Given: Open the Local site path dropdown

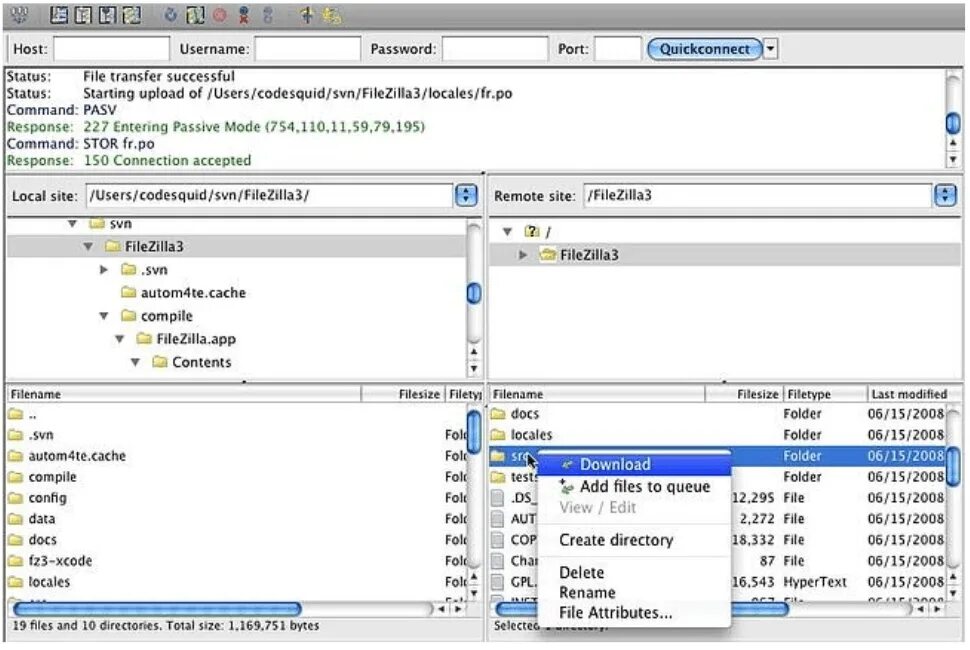Looking at the screenshot, I should [x=466, y=195].
